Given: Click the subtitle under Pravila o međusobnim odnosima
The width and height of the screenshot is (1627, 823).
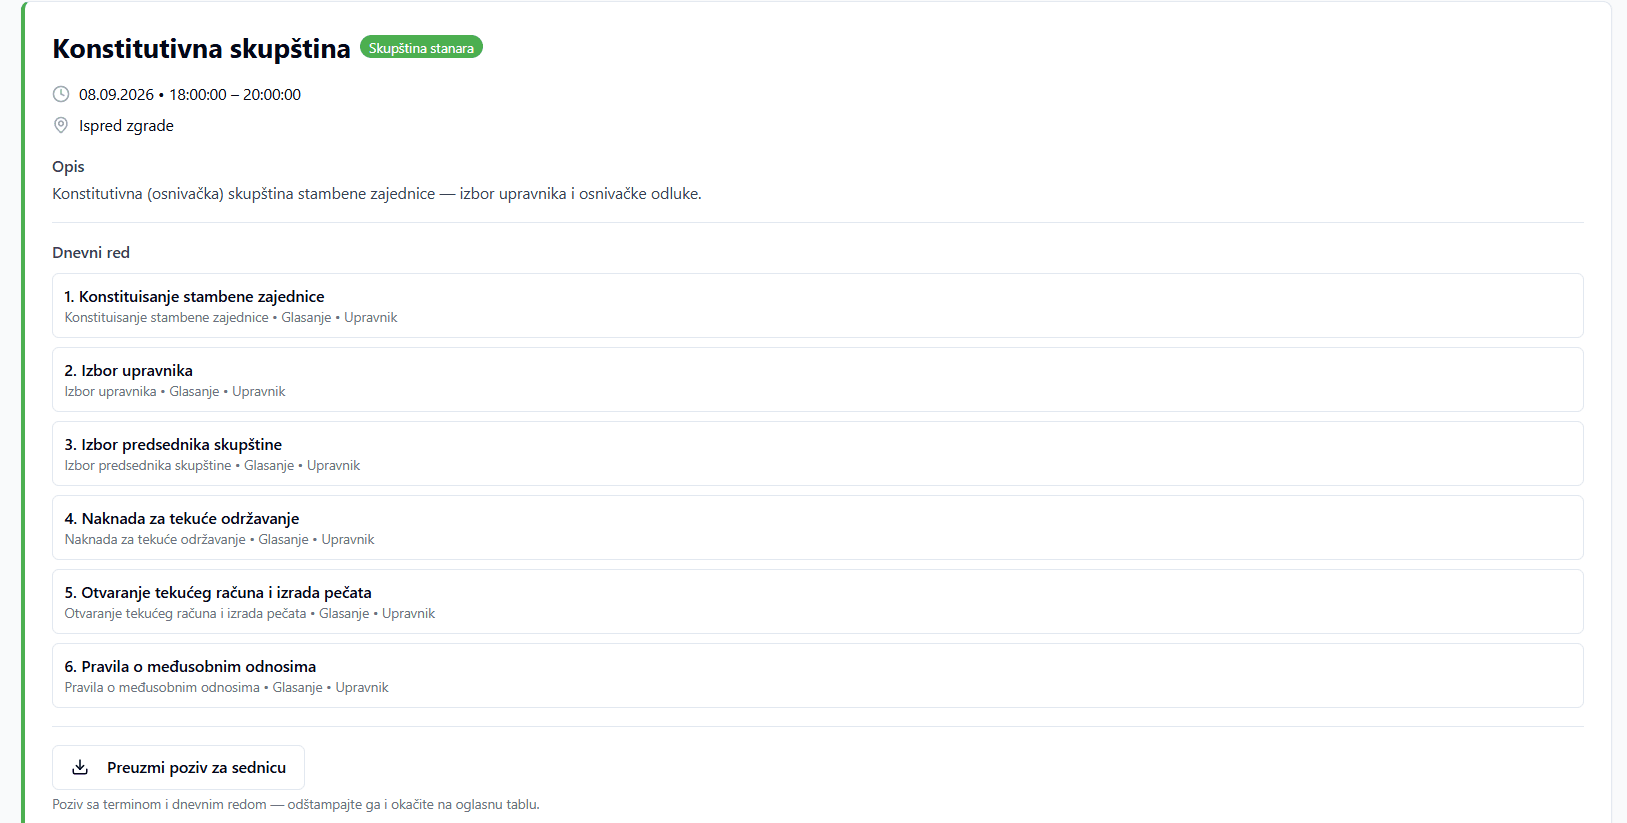Looking at the screenshot, I should coord(227,687).
